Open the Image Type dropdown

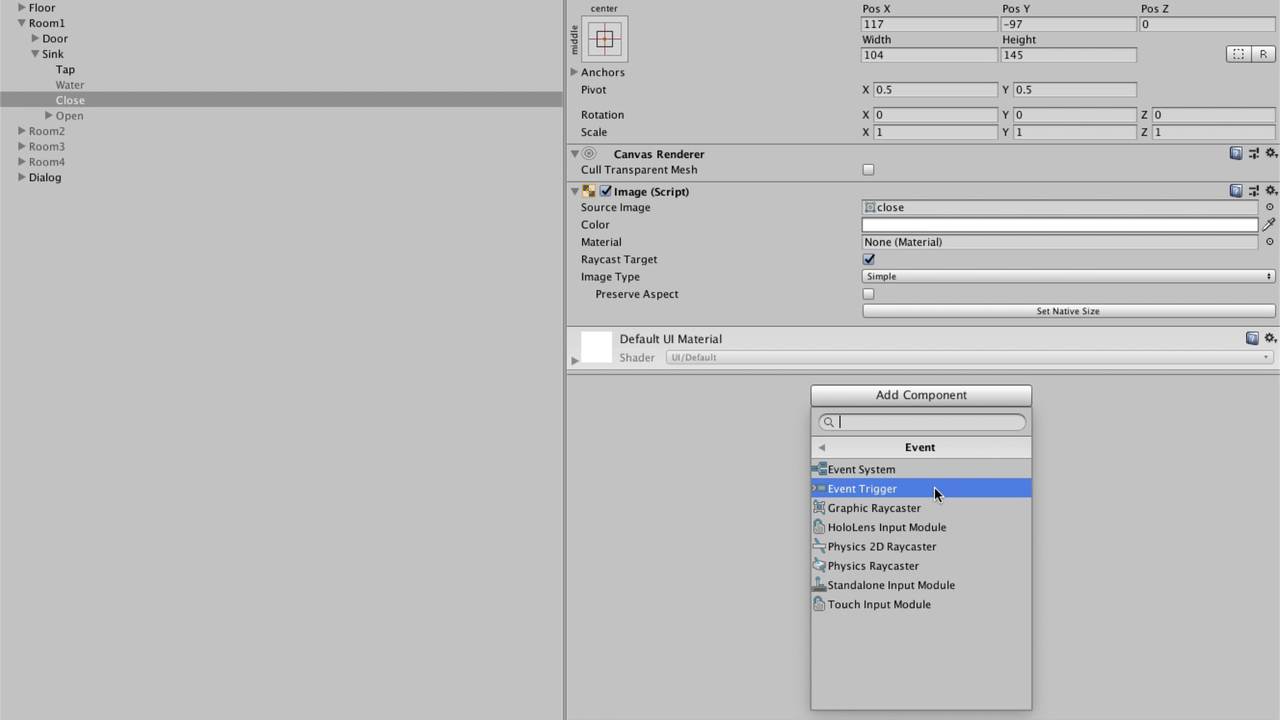click(x=1068, y=277)
